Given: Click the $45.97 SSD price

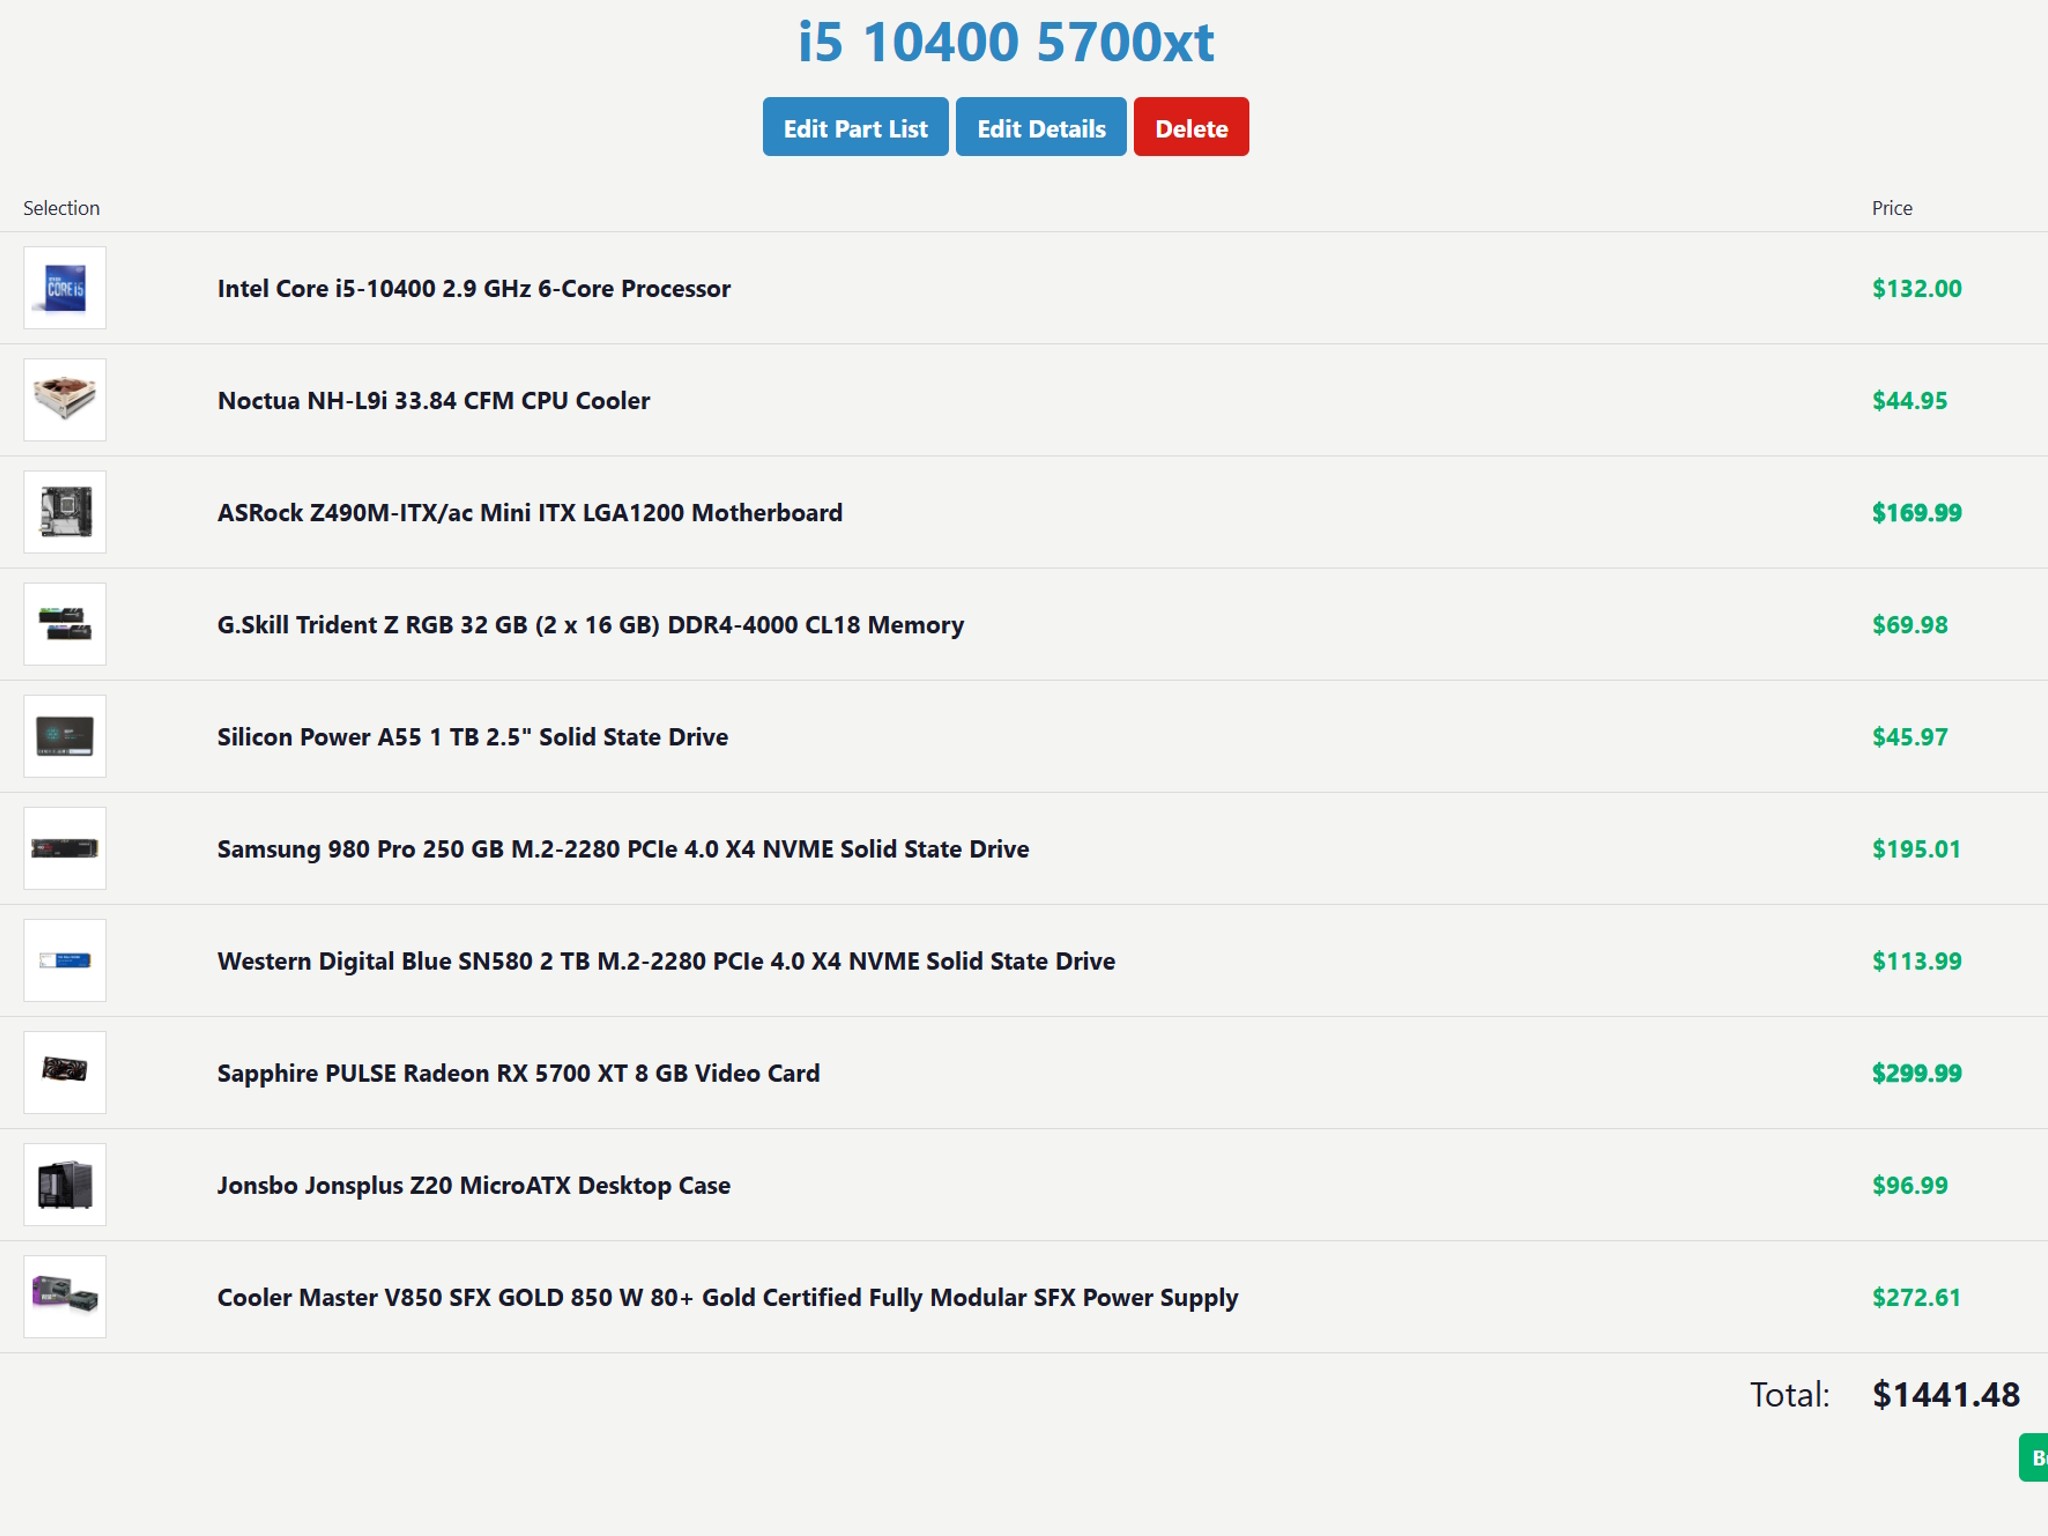Looking at the screenshot, I should [x=1910, y=737].
